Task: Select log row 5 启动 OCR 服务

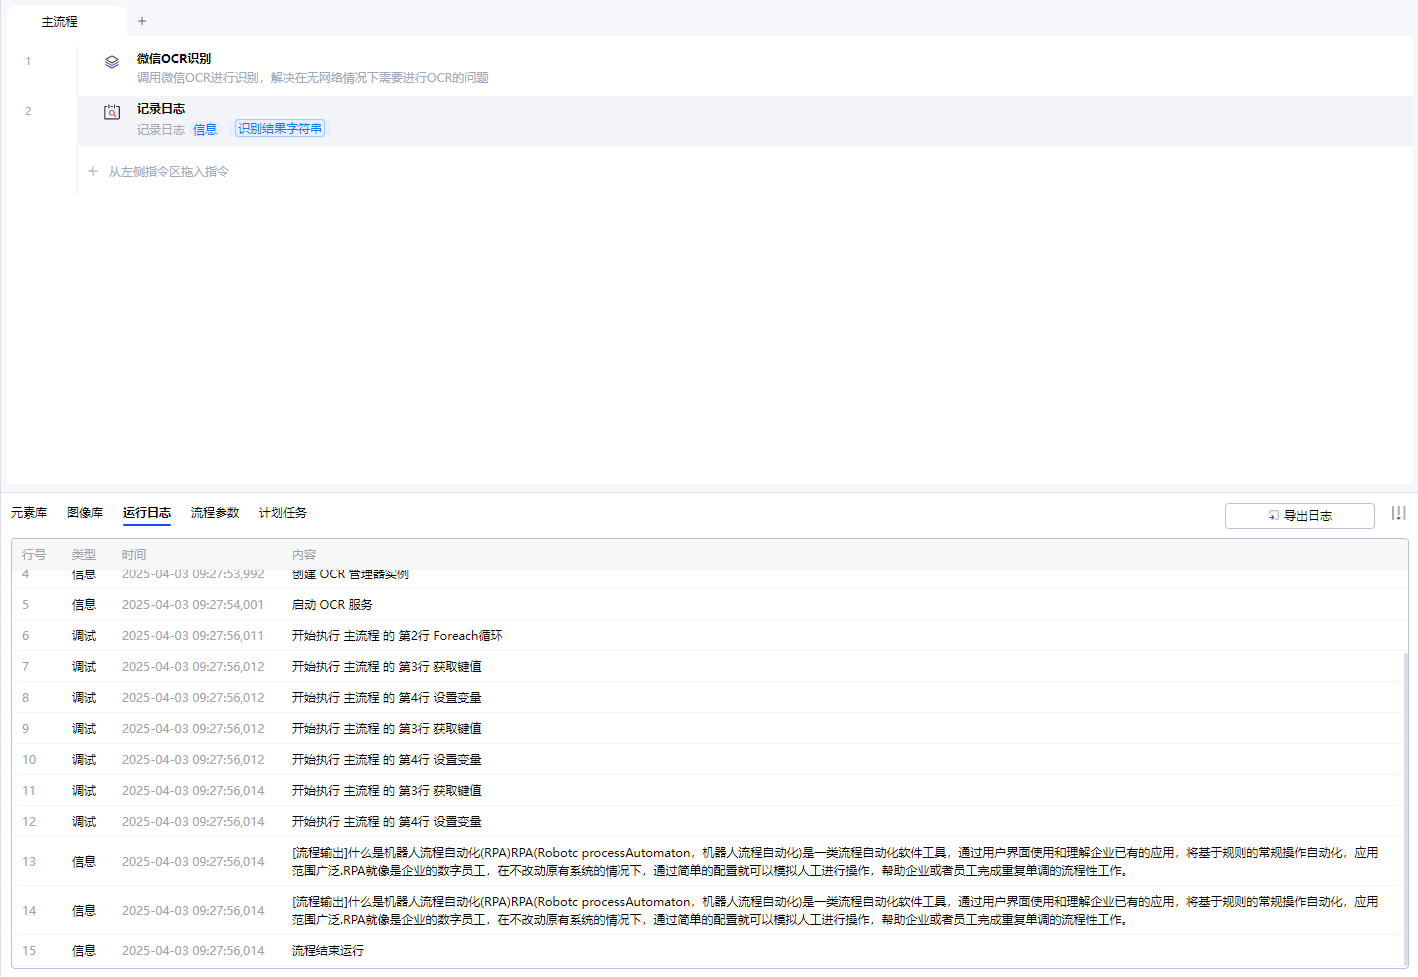Action: click(332, 605)
